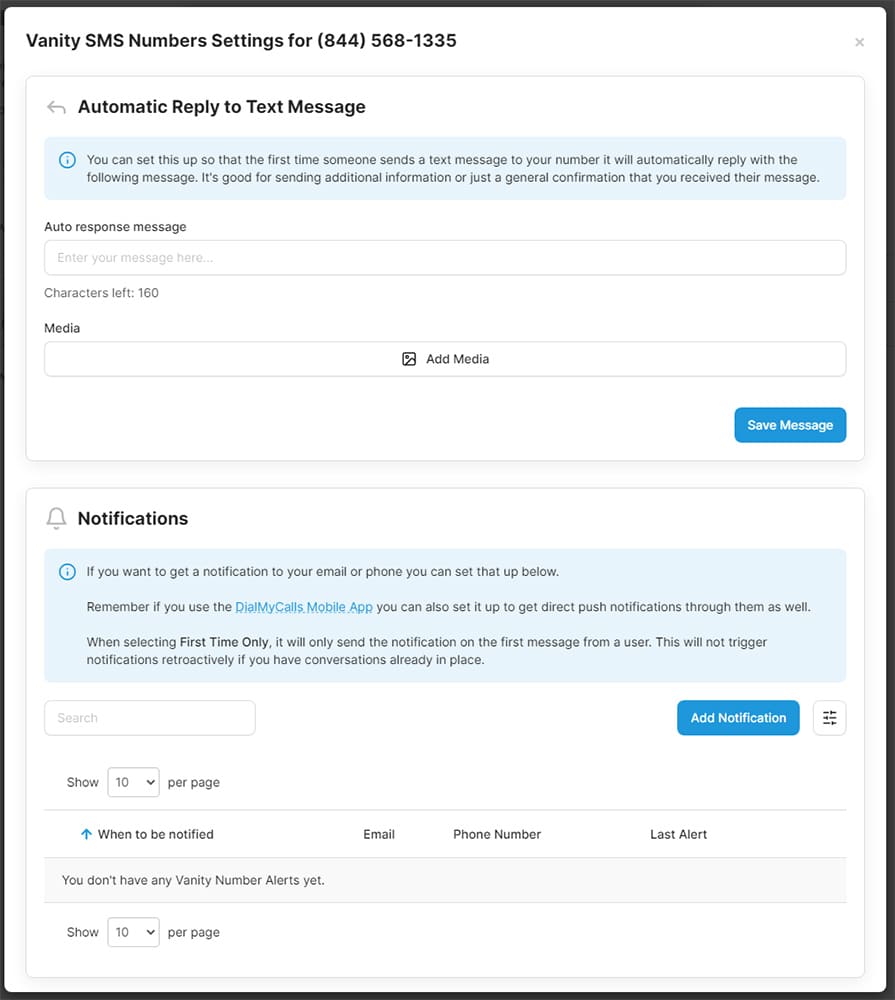895x1000 pixels.
Task: Click the info icon in the auto-reply tip box
Action: [67, 160]
